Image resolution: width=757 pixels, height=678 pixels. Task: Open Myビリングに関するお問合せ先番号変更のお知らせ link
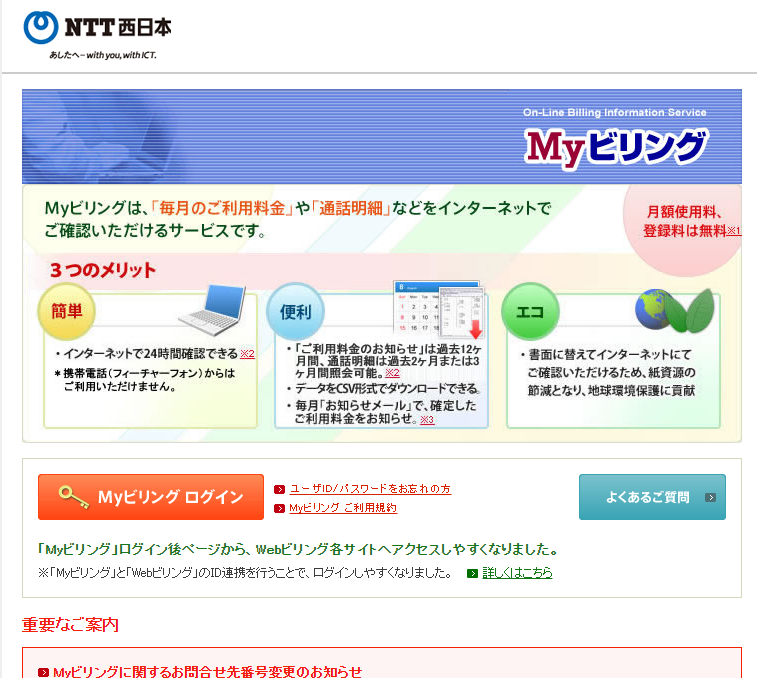click(208, 672)
